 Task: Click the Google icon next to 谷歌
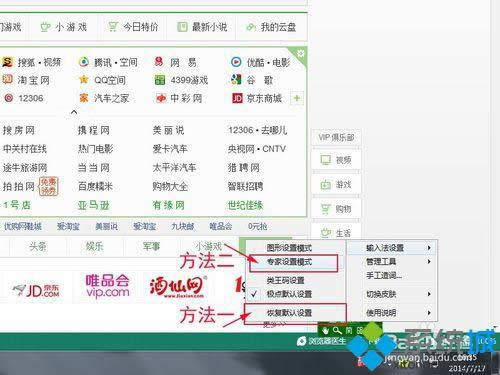tap(236, 79)
